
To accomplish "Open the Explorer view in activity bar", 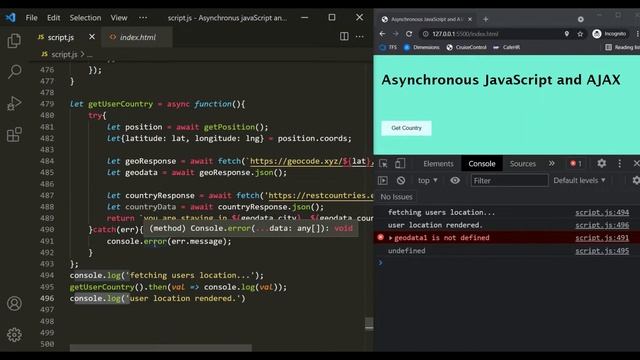I will click(14, 40).
